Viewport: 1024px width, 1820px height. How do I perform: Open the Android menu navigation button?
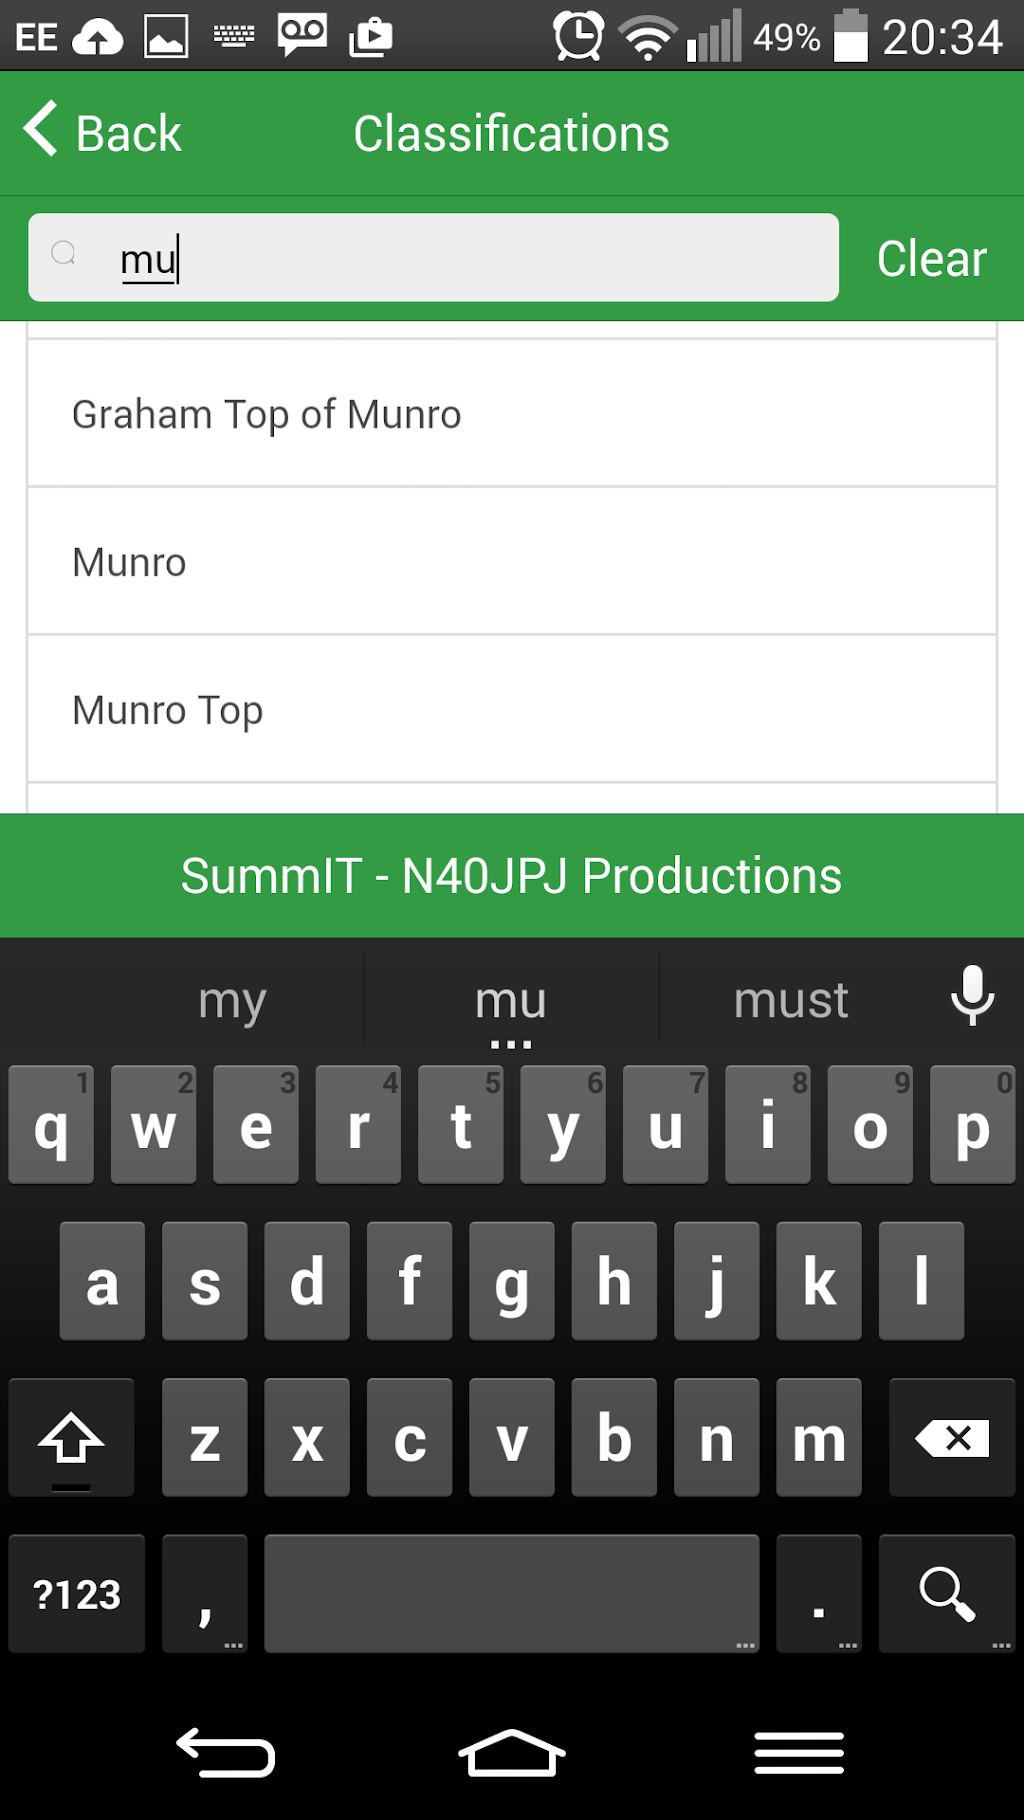(799, 1754)
